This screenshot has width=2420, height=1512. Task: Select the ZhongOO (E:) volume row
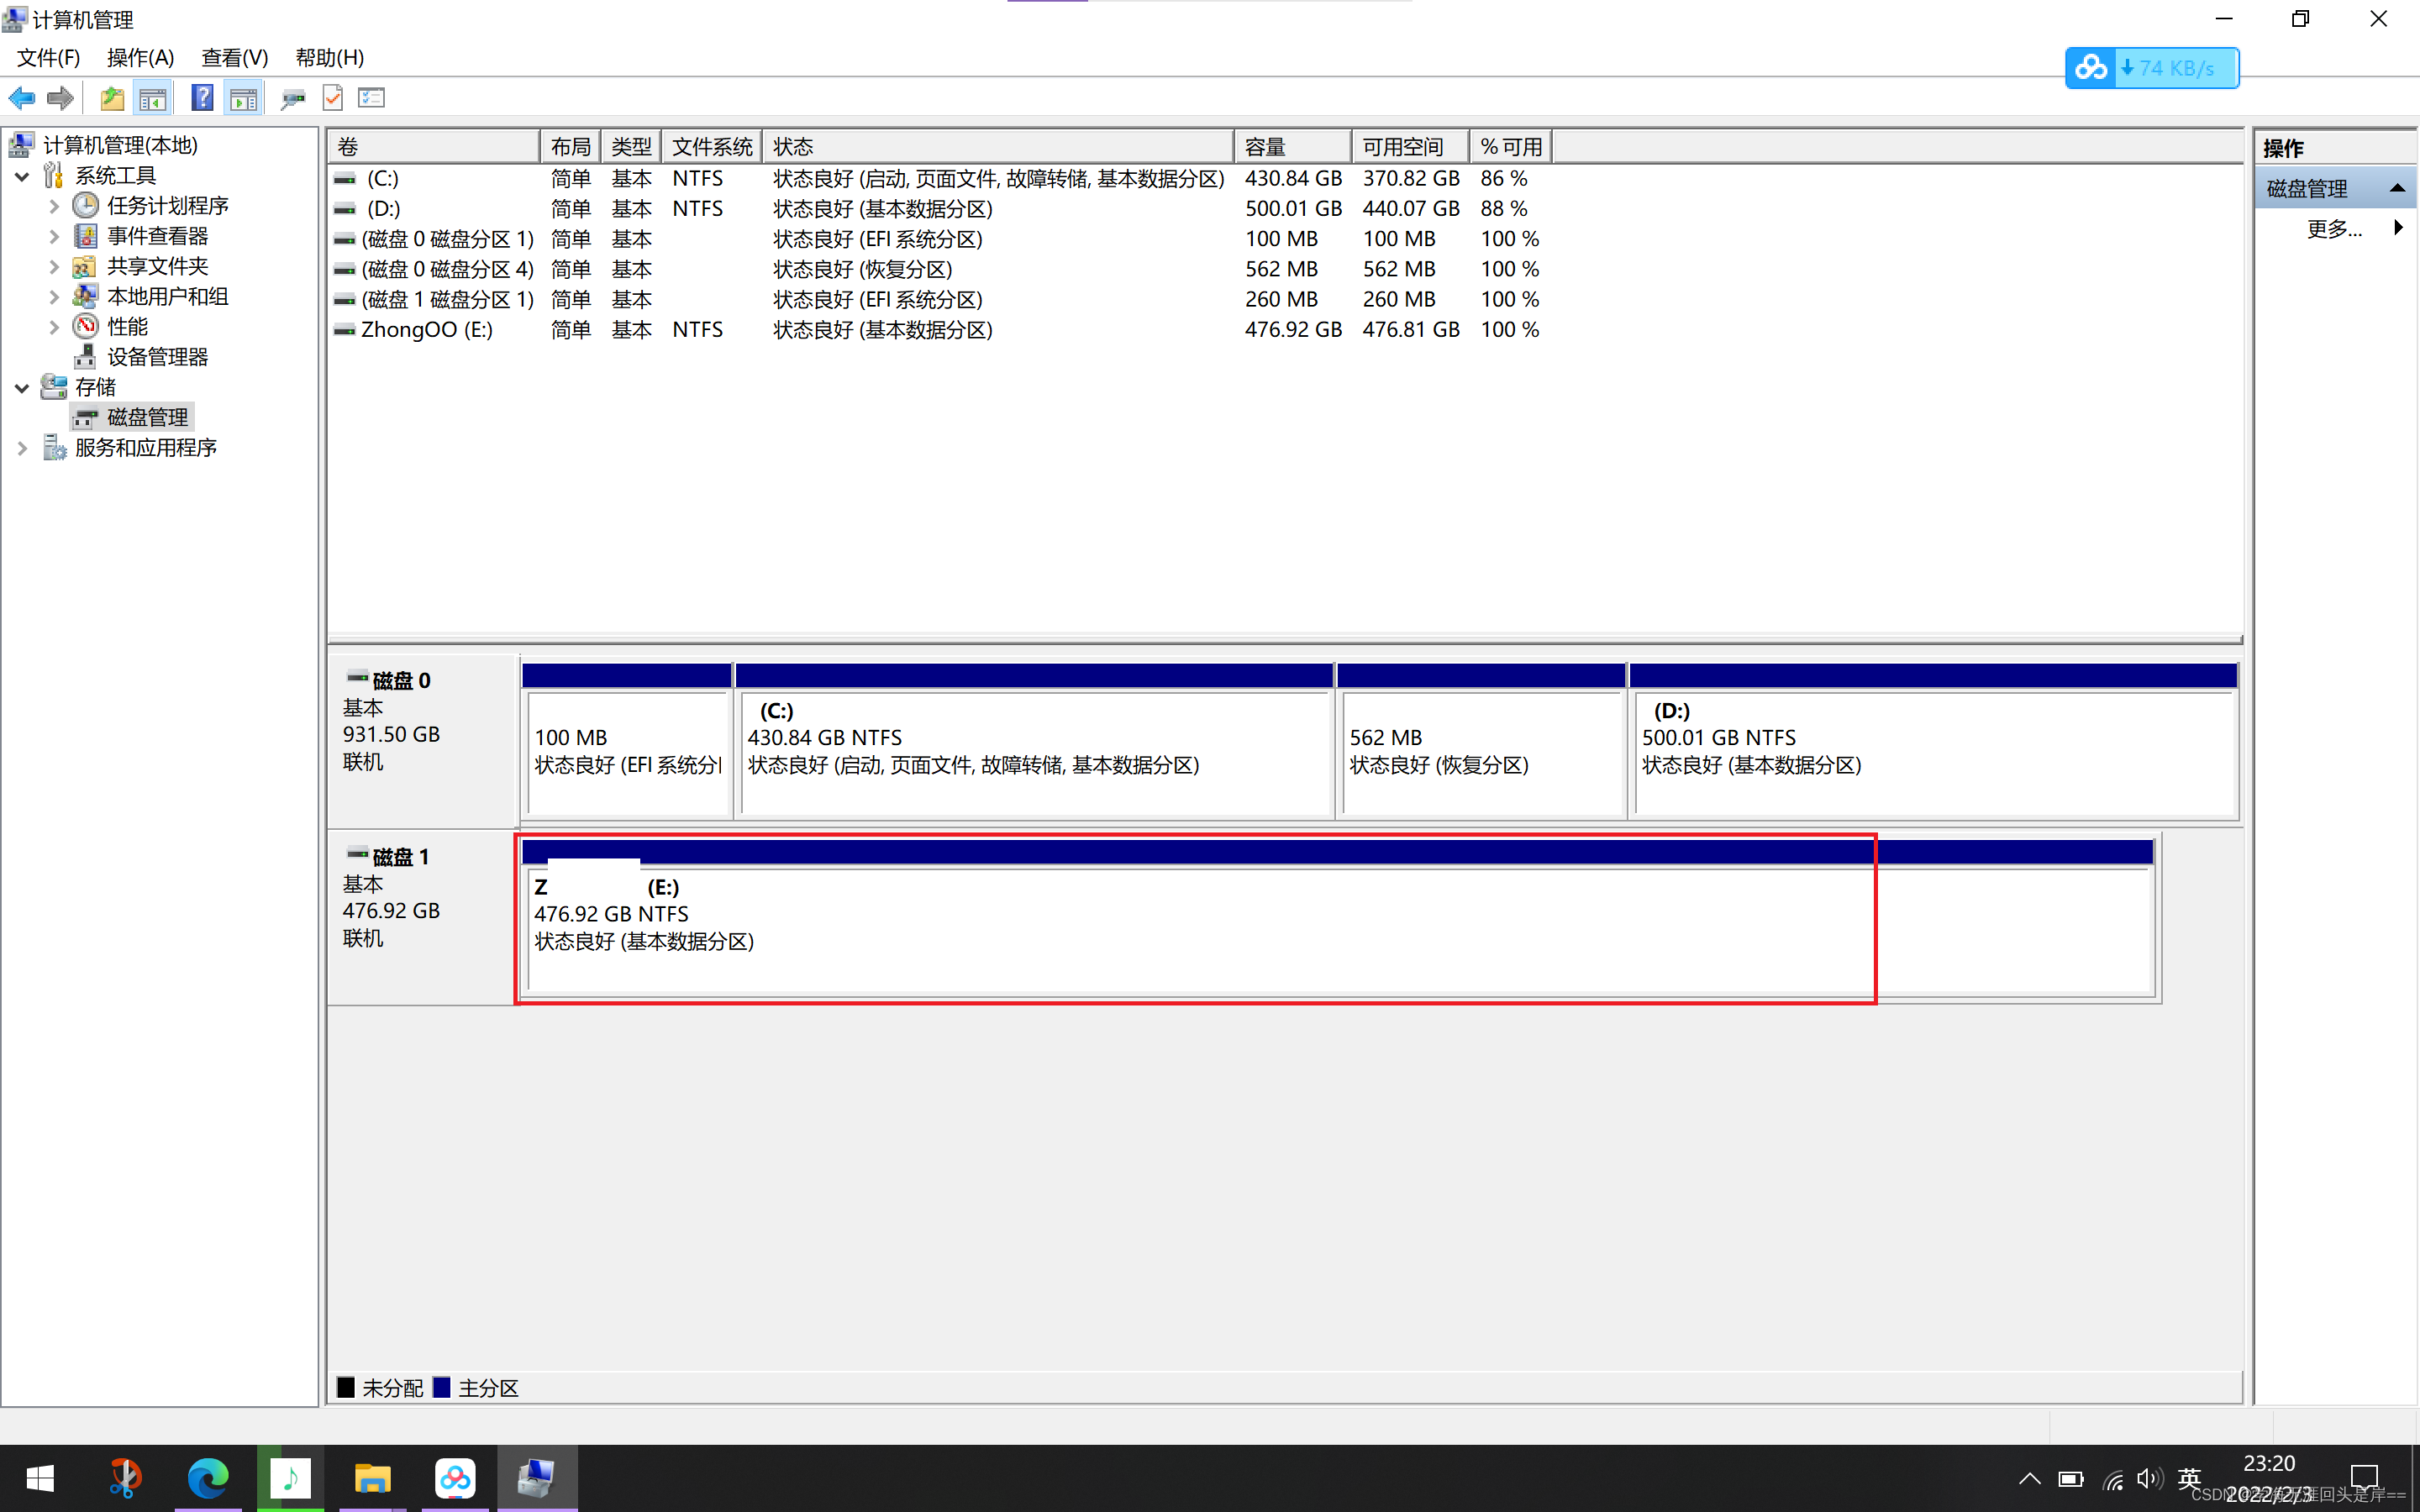[427, 330]
